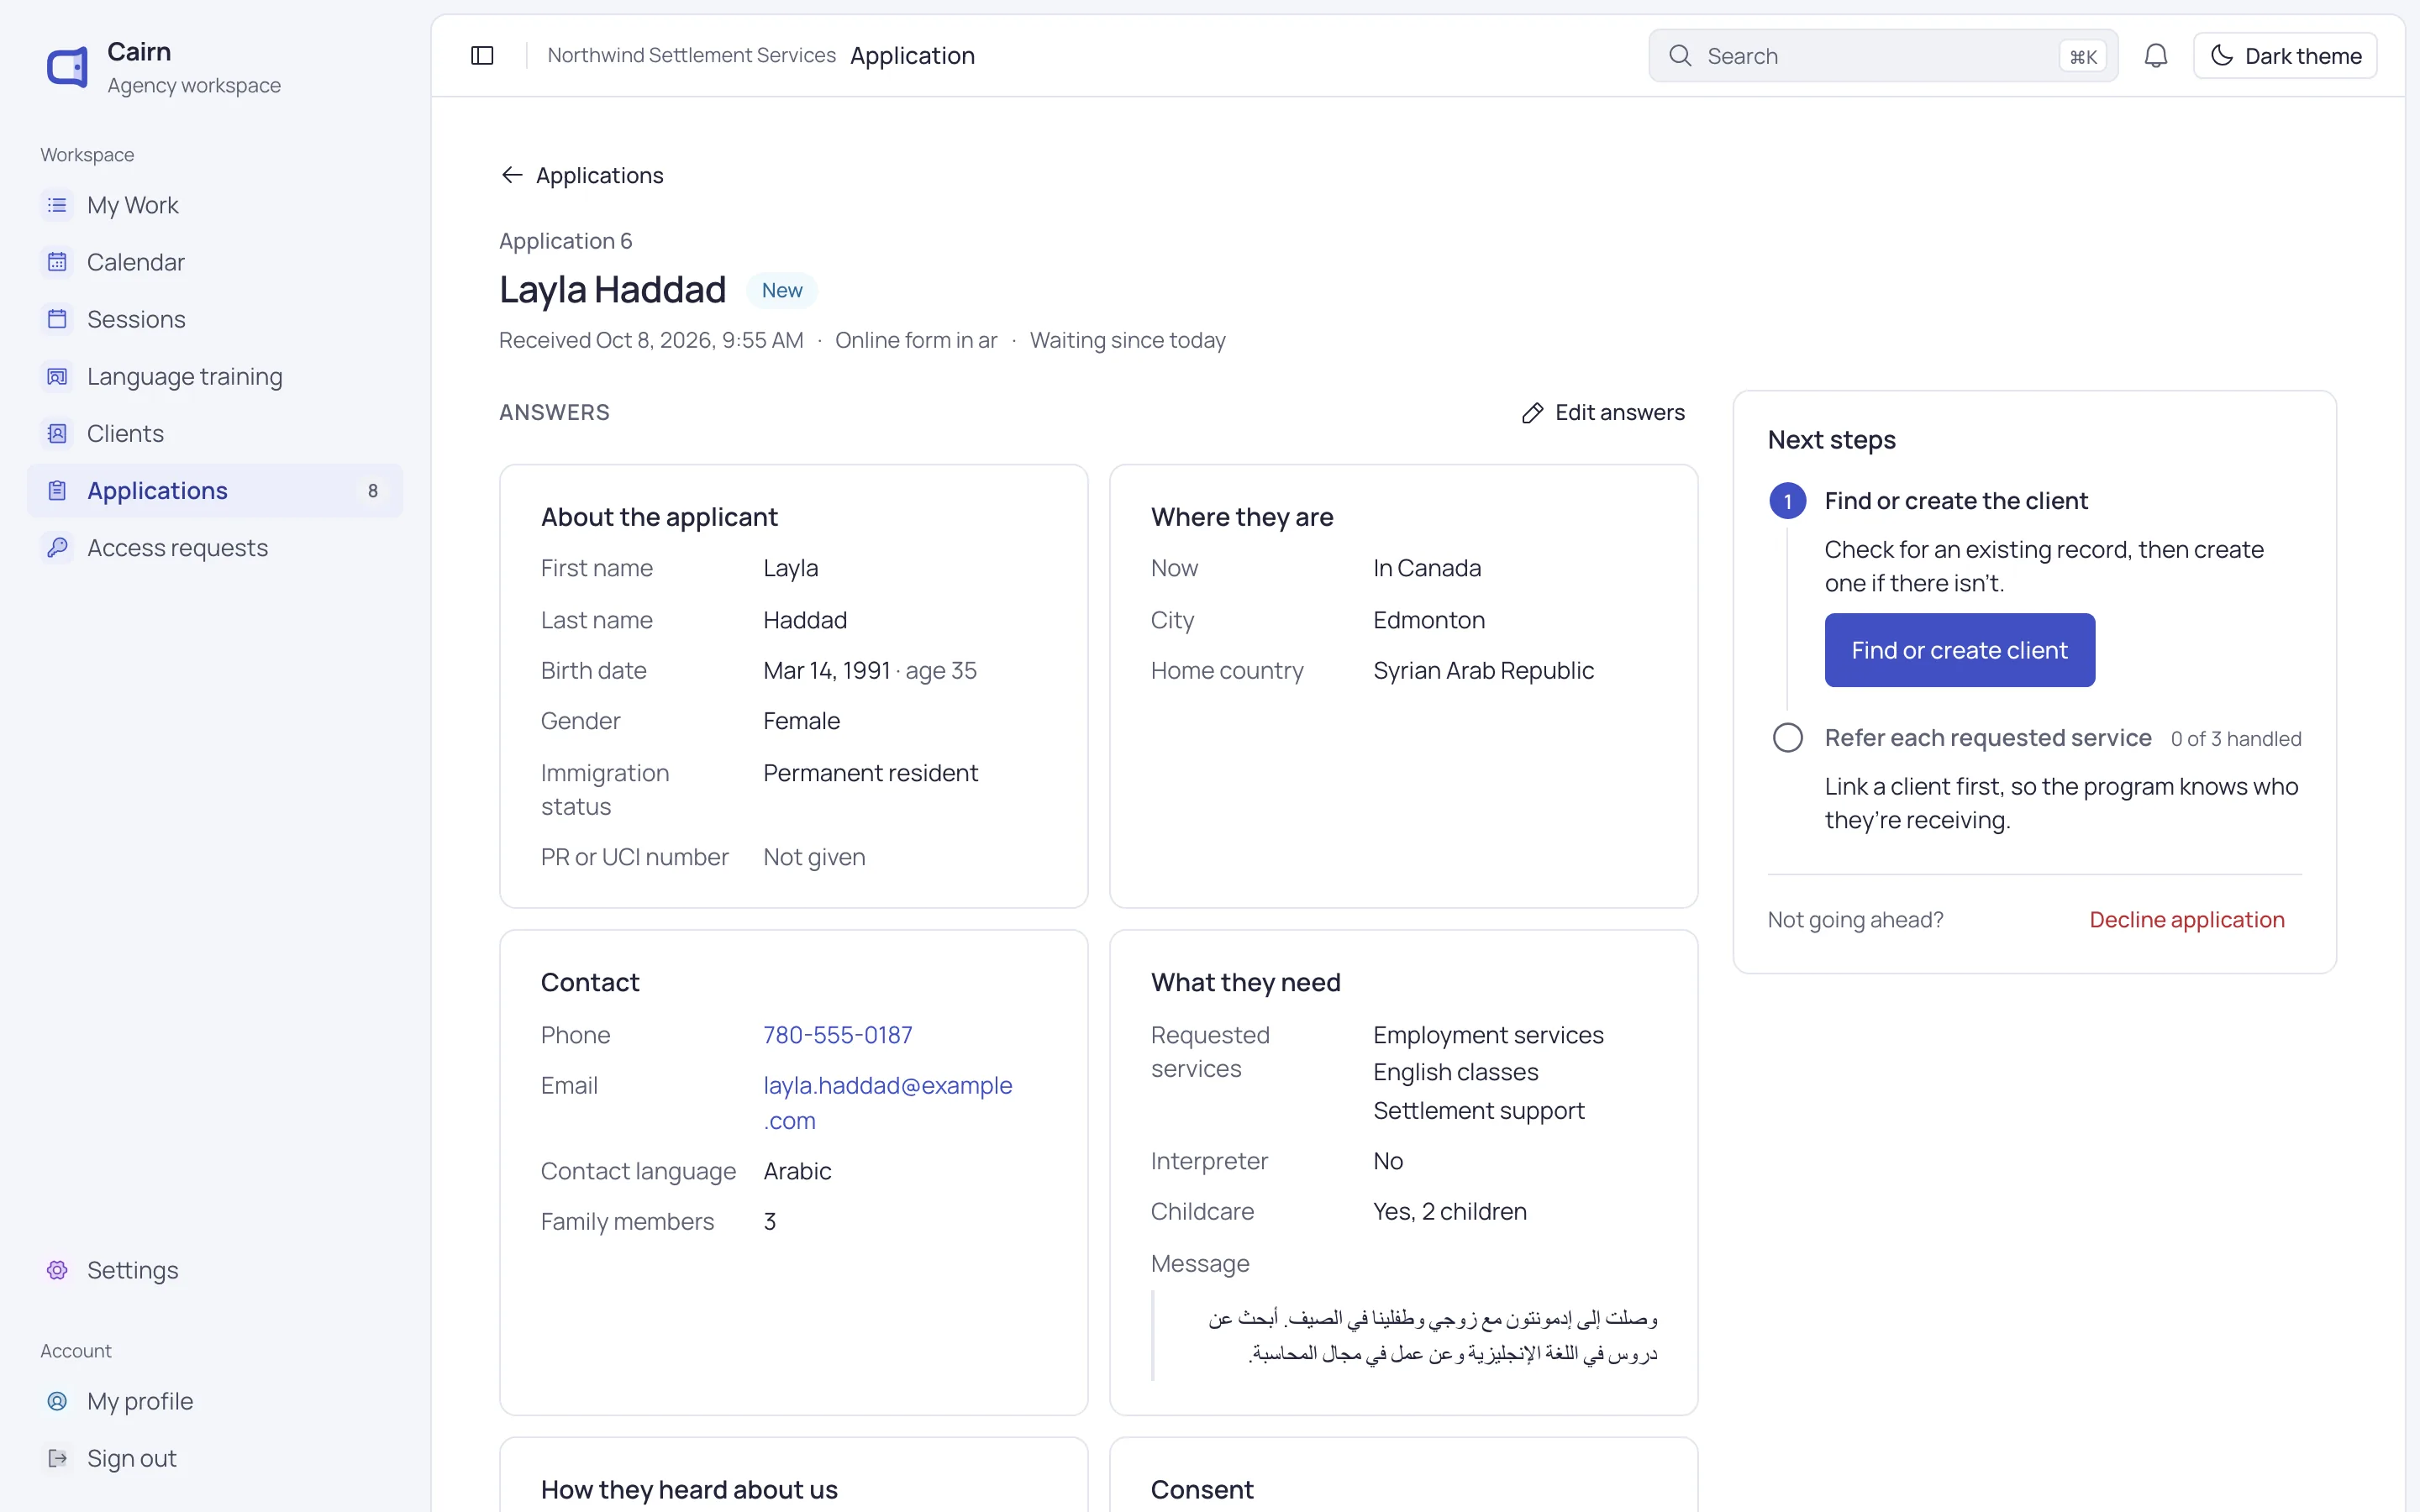Click the Clients sidebar icon
The width and height of the screenshot is (2420, 1512).
point(57,433)
